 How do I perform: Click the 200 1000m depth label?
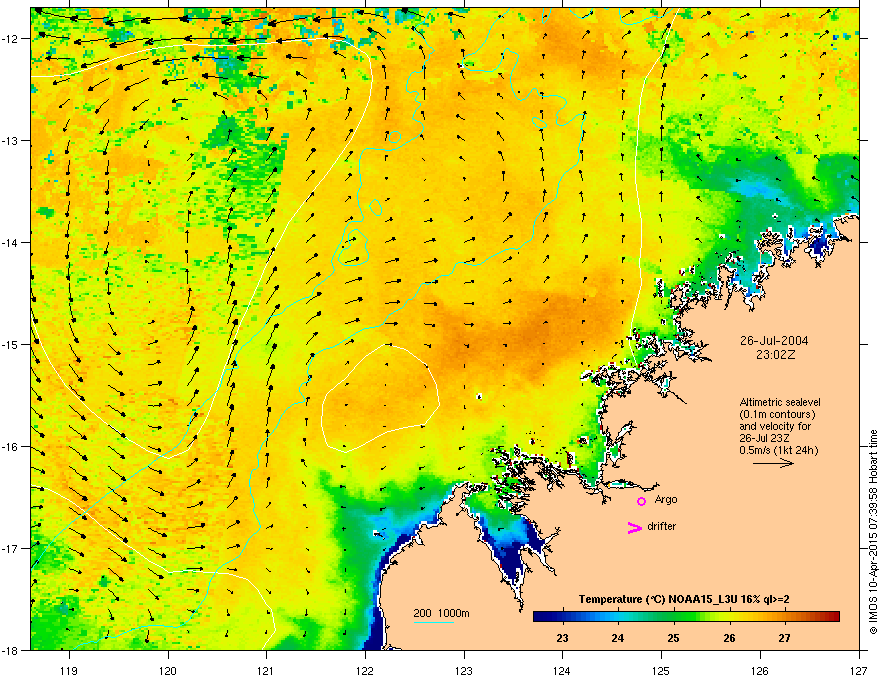tap(442, 613)
